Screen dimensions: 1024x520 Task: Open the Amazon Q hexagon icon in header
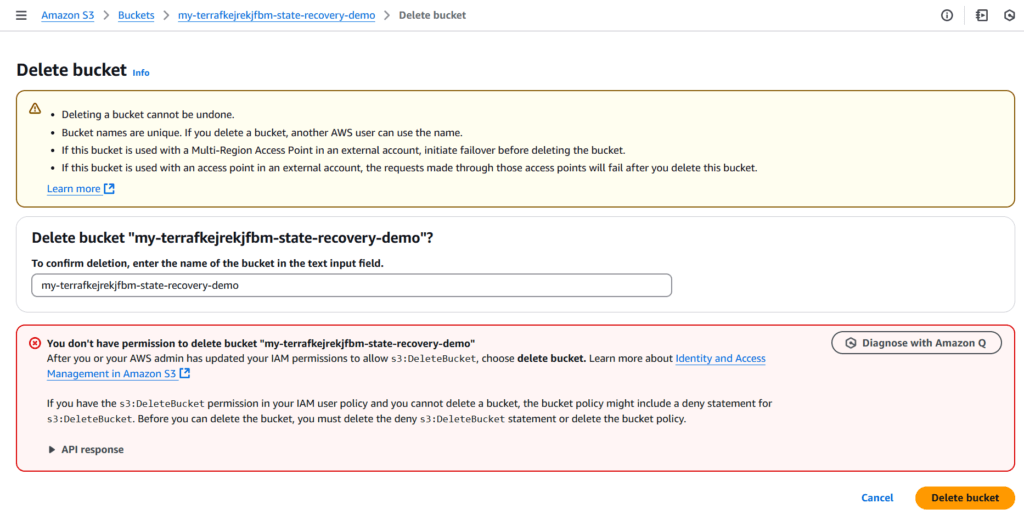pos(1009,15)
